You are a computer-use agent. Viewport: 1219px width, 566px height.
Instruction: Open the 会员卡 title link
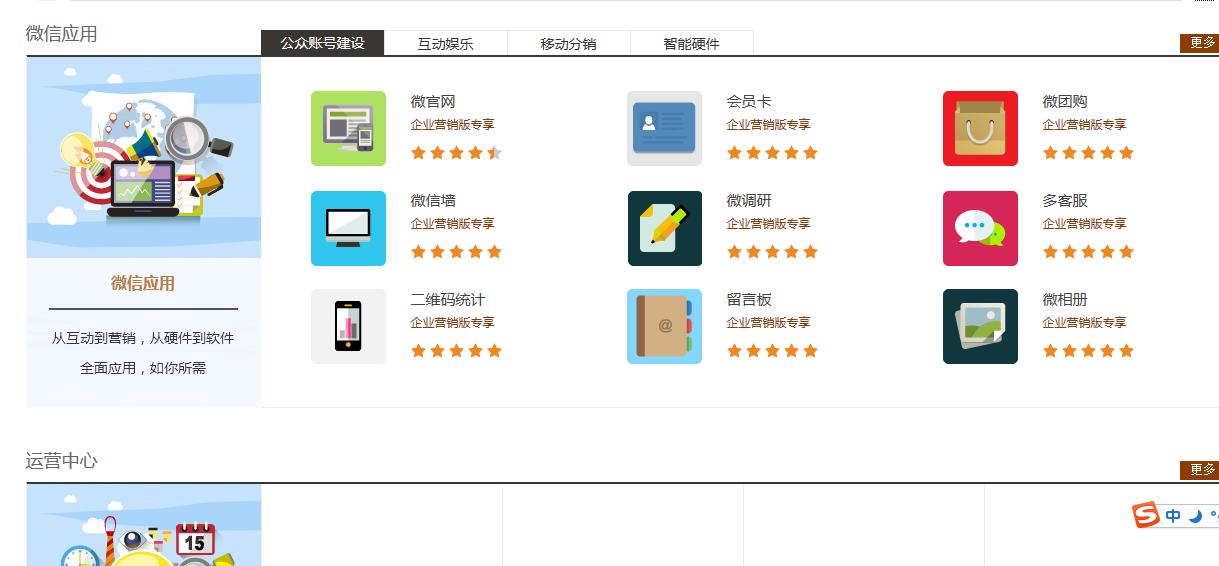(x=749, y=101)
